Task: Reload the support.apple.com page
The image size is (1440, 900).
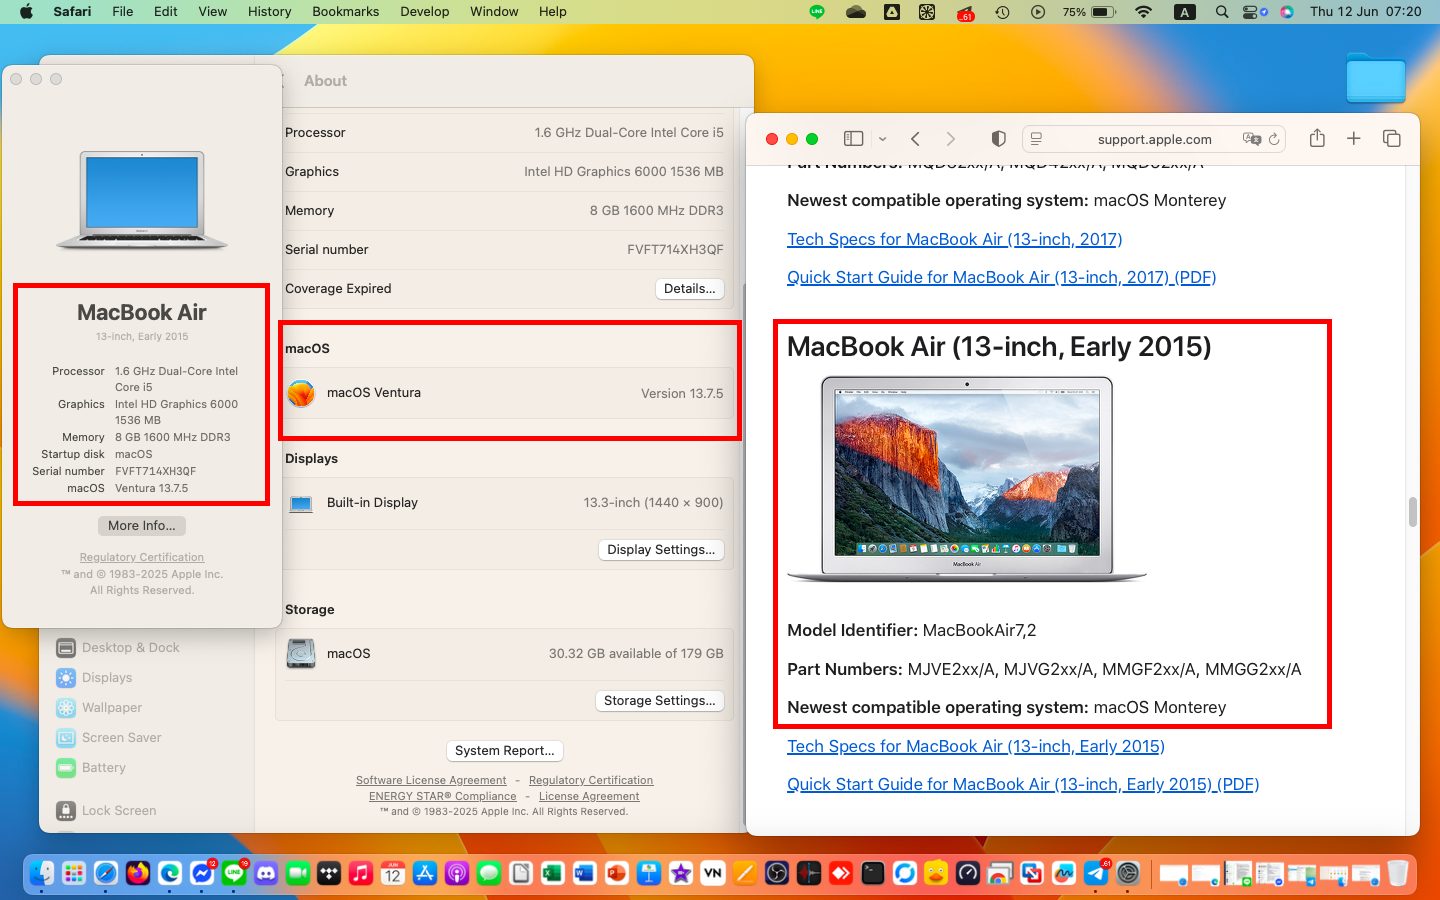Action: (x=1274, y=139)
